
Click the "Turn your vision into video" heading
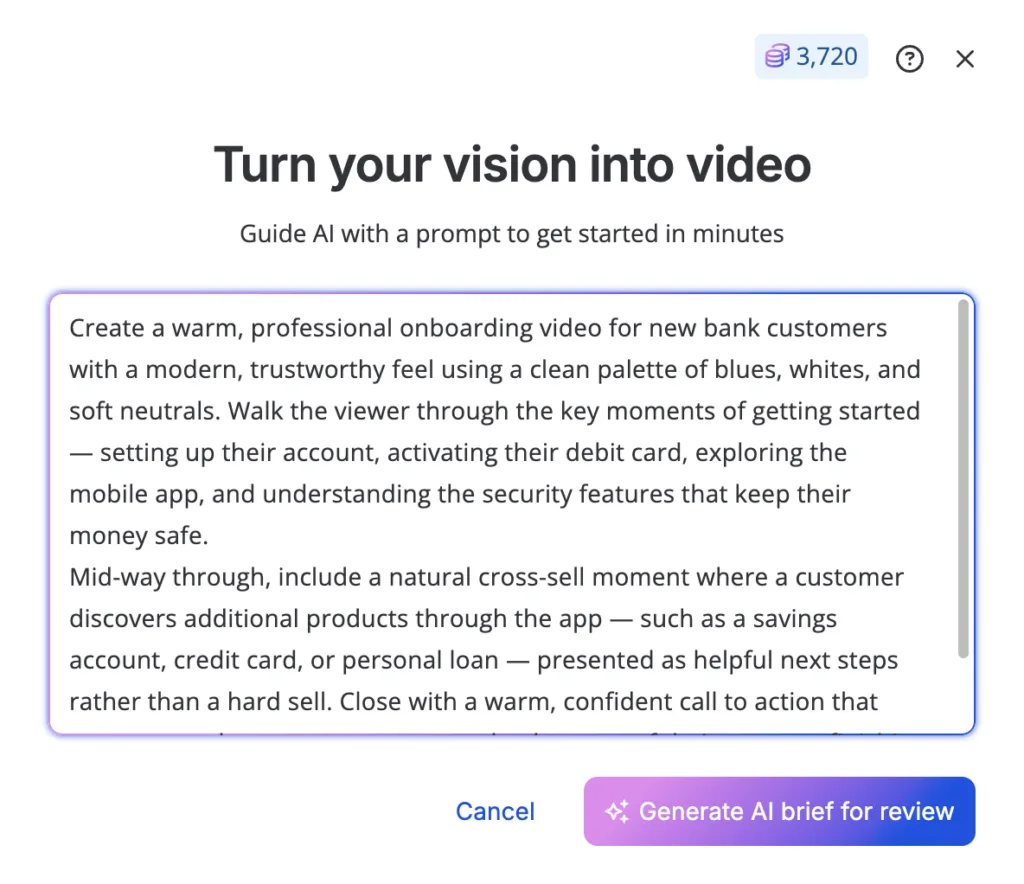coord(512,164)
